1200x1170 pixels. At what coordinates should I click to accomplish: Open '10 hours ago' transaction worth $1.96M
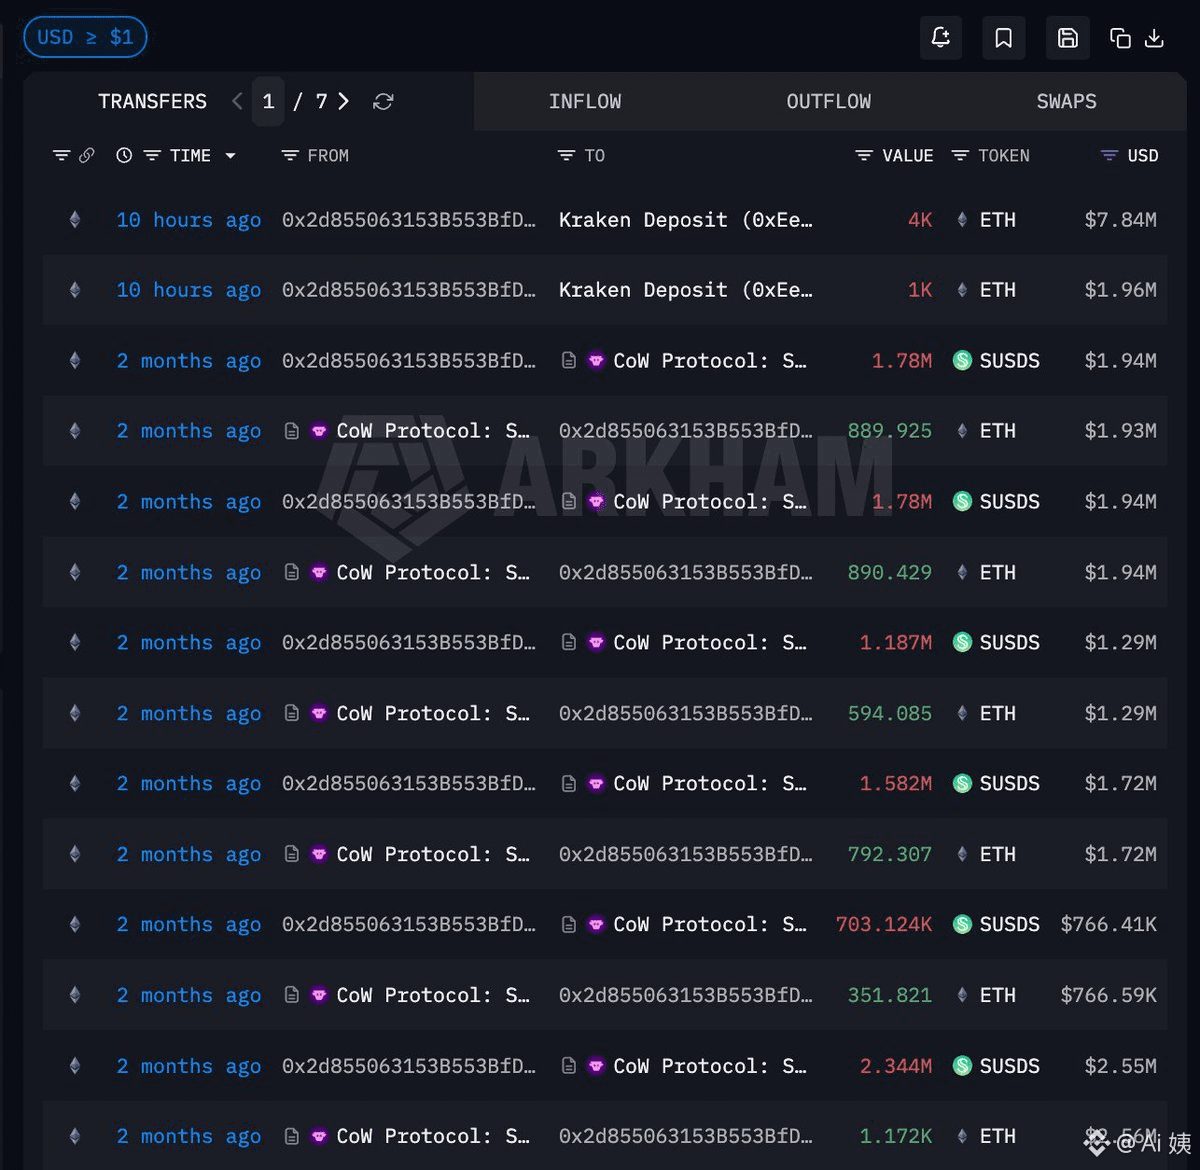click(x=189, y=290)
